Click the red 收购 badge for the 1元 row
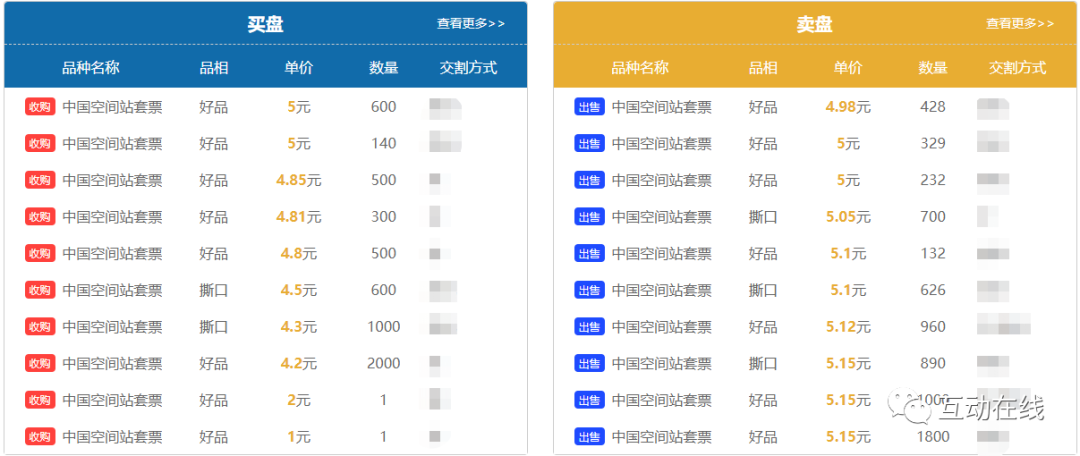 pos(39,437)
